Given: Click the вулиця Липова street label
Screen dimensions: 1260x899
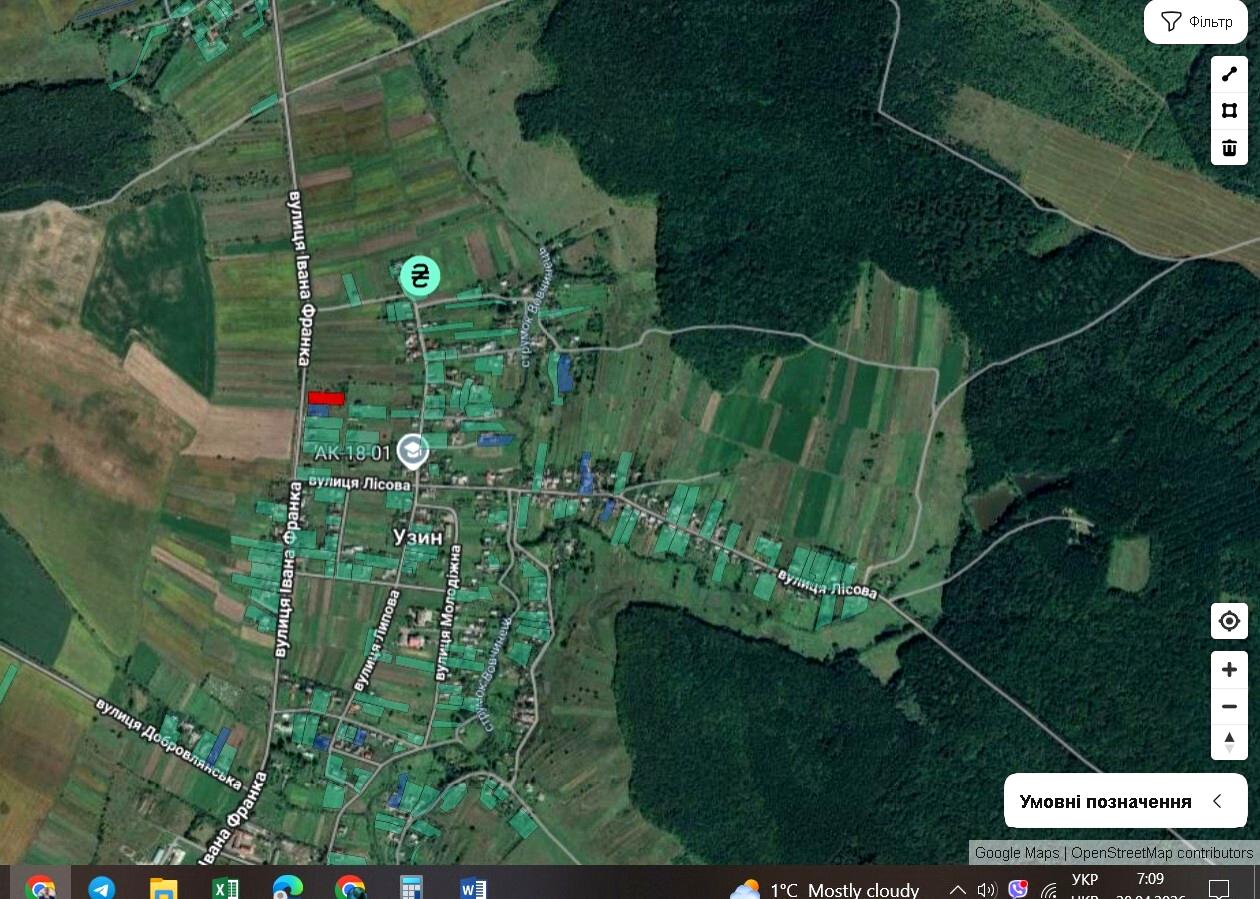Looking at the screenshot, I should (376, 640).
